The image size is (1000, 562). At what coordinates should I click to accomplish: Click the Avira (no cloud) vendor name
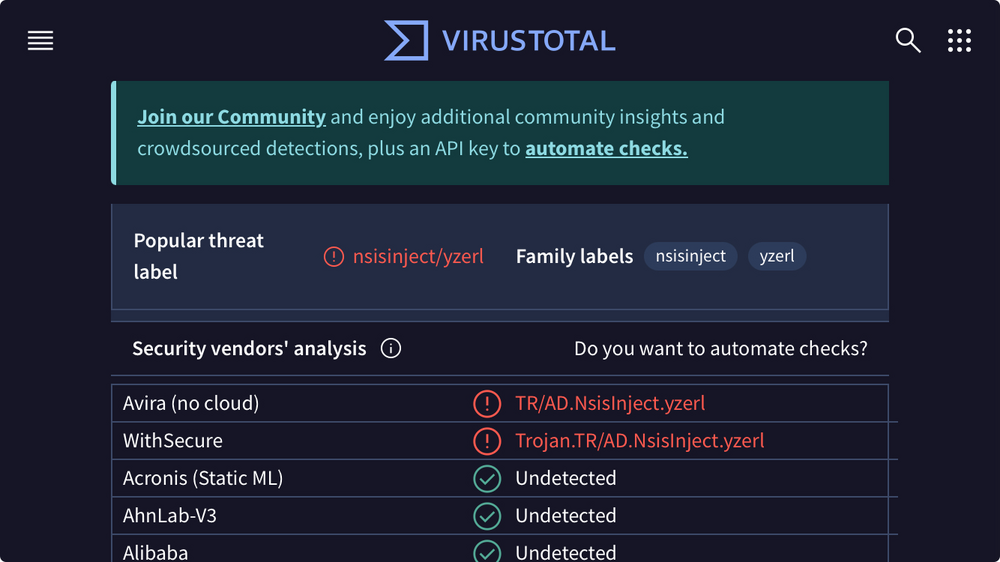click(191, 403)
